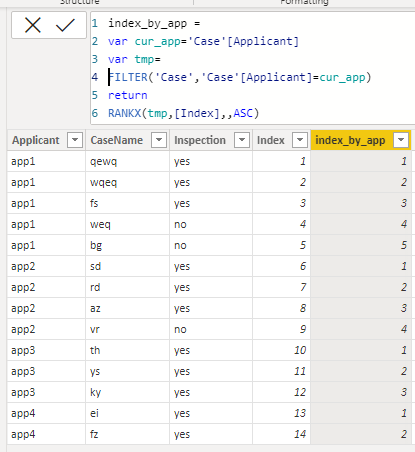Select cell with CaseName 'weq'

127,224
